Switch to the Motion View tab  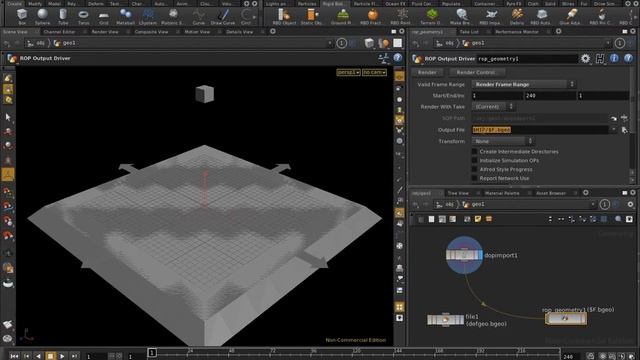[x=197, y=31]
